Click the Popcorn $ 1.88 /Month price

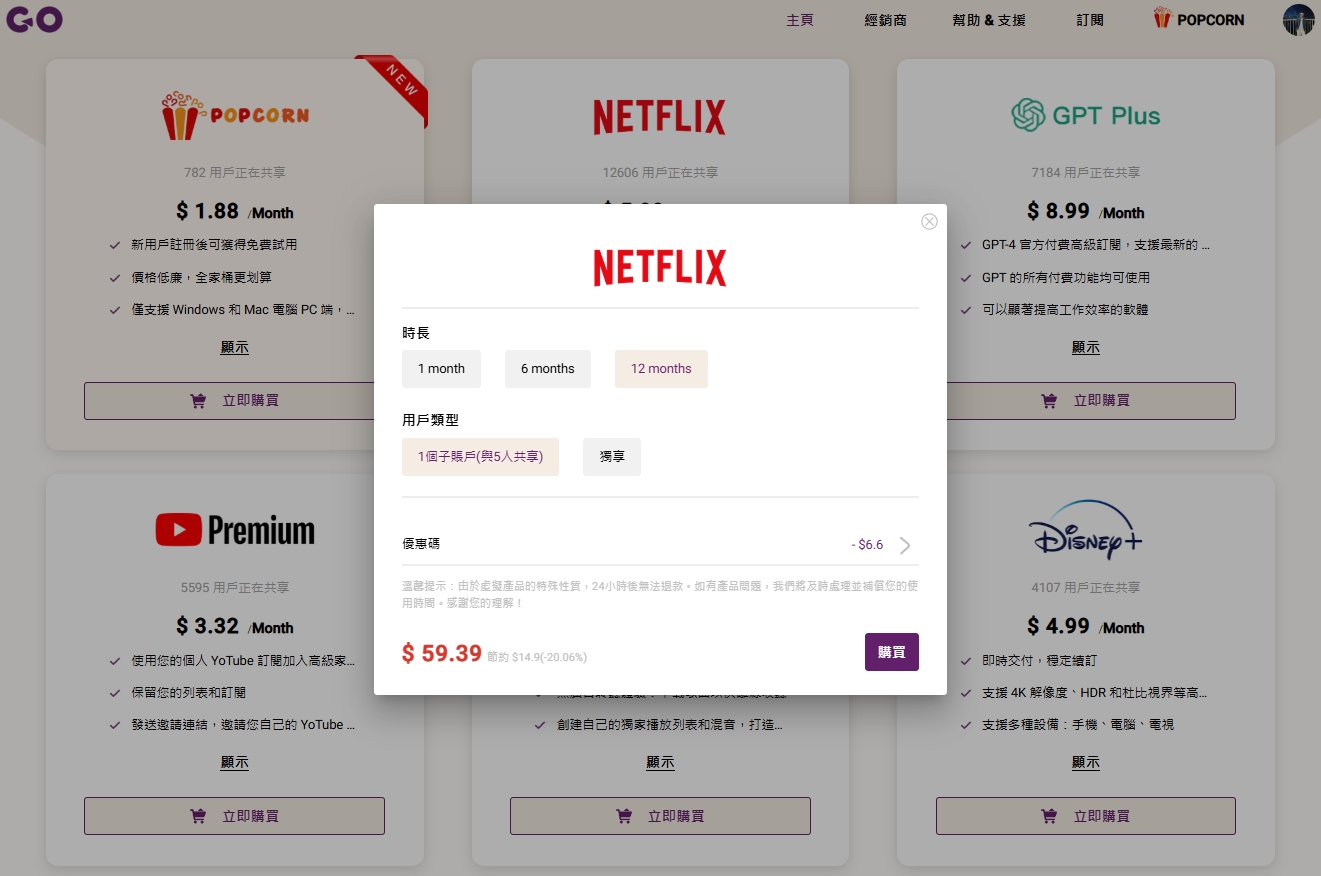tap(235, 211)
